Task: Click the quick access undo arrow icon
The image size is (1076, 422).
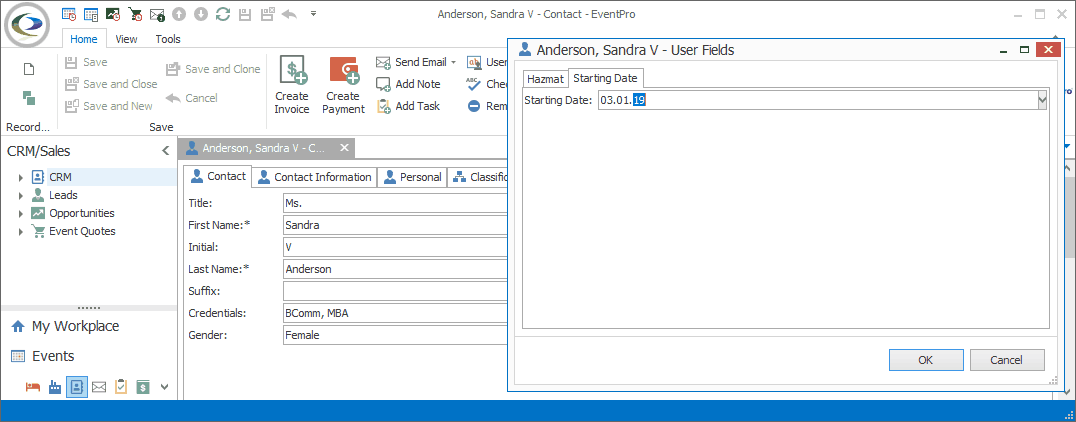Action: 289,14
